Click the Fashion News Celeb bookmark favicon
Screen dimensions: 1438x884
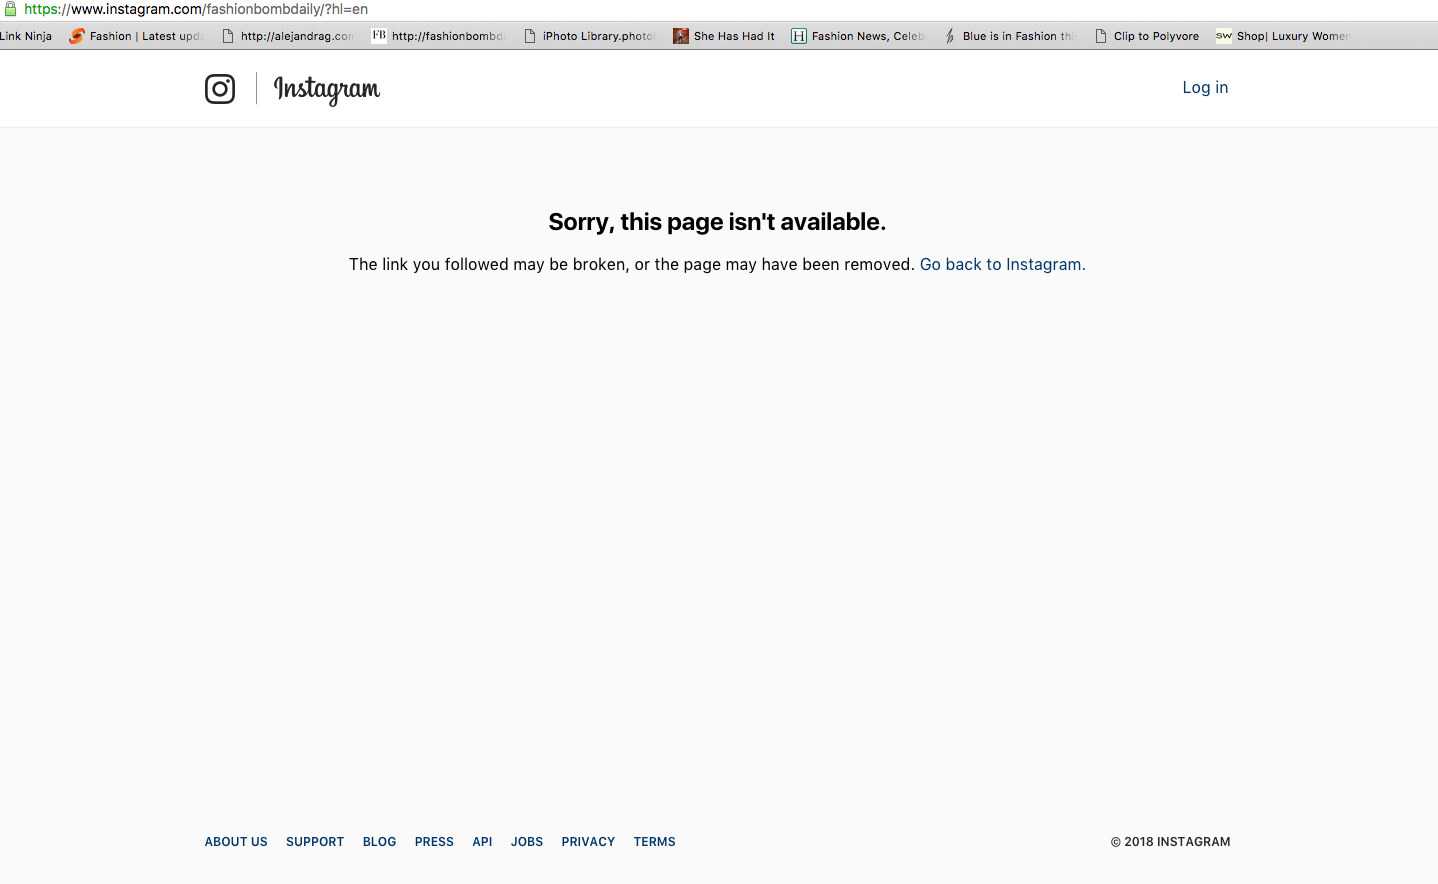pos(799,36)
